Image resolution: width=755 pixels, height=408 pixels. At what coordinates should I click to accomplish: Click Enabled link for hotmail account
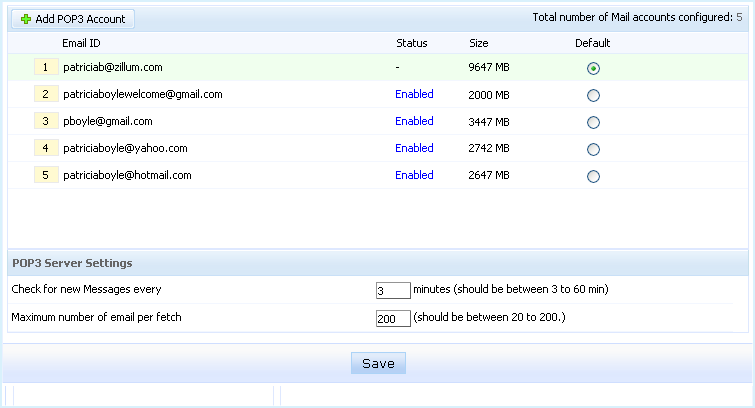pos(414,175)
